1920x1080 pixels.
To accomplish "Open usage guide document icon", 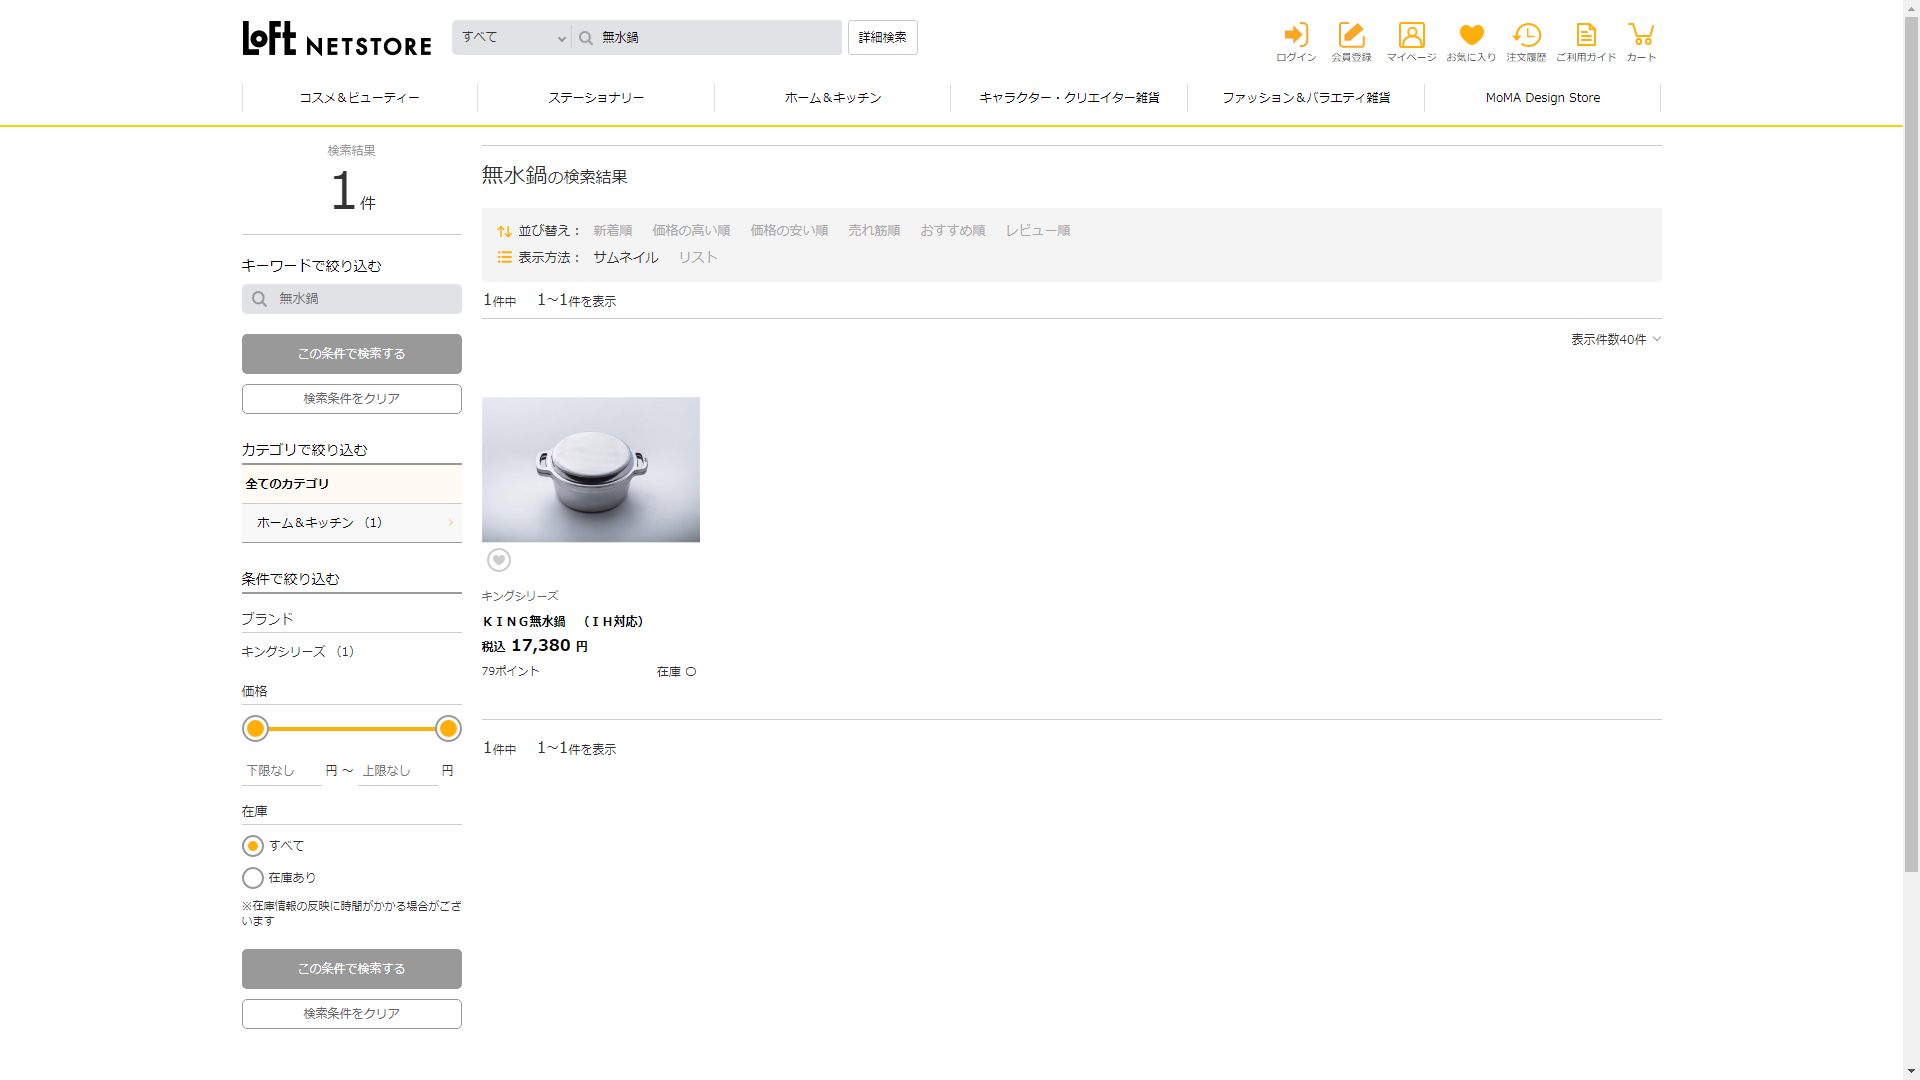I will 1586,36.
